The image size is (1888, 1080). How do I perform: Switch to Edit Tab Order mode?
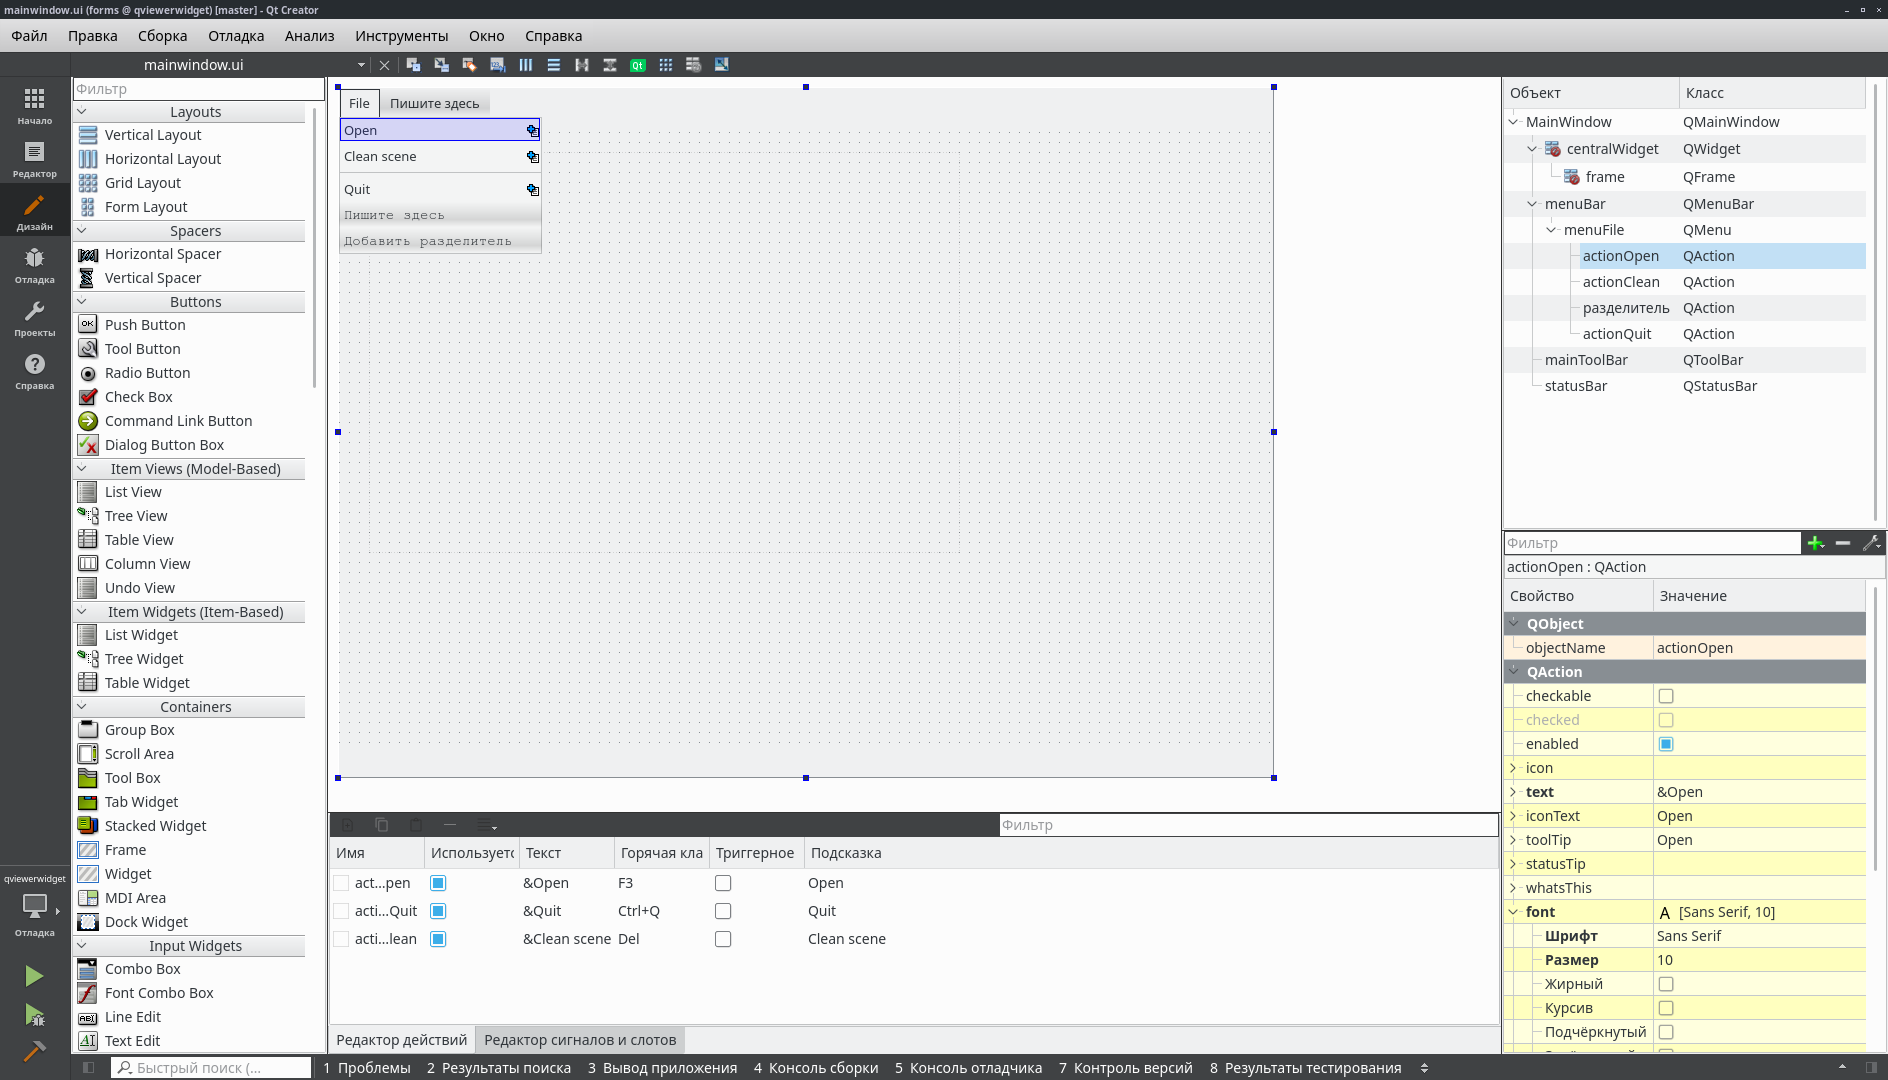click(497, 64)
